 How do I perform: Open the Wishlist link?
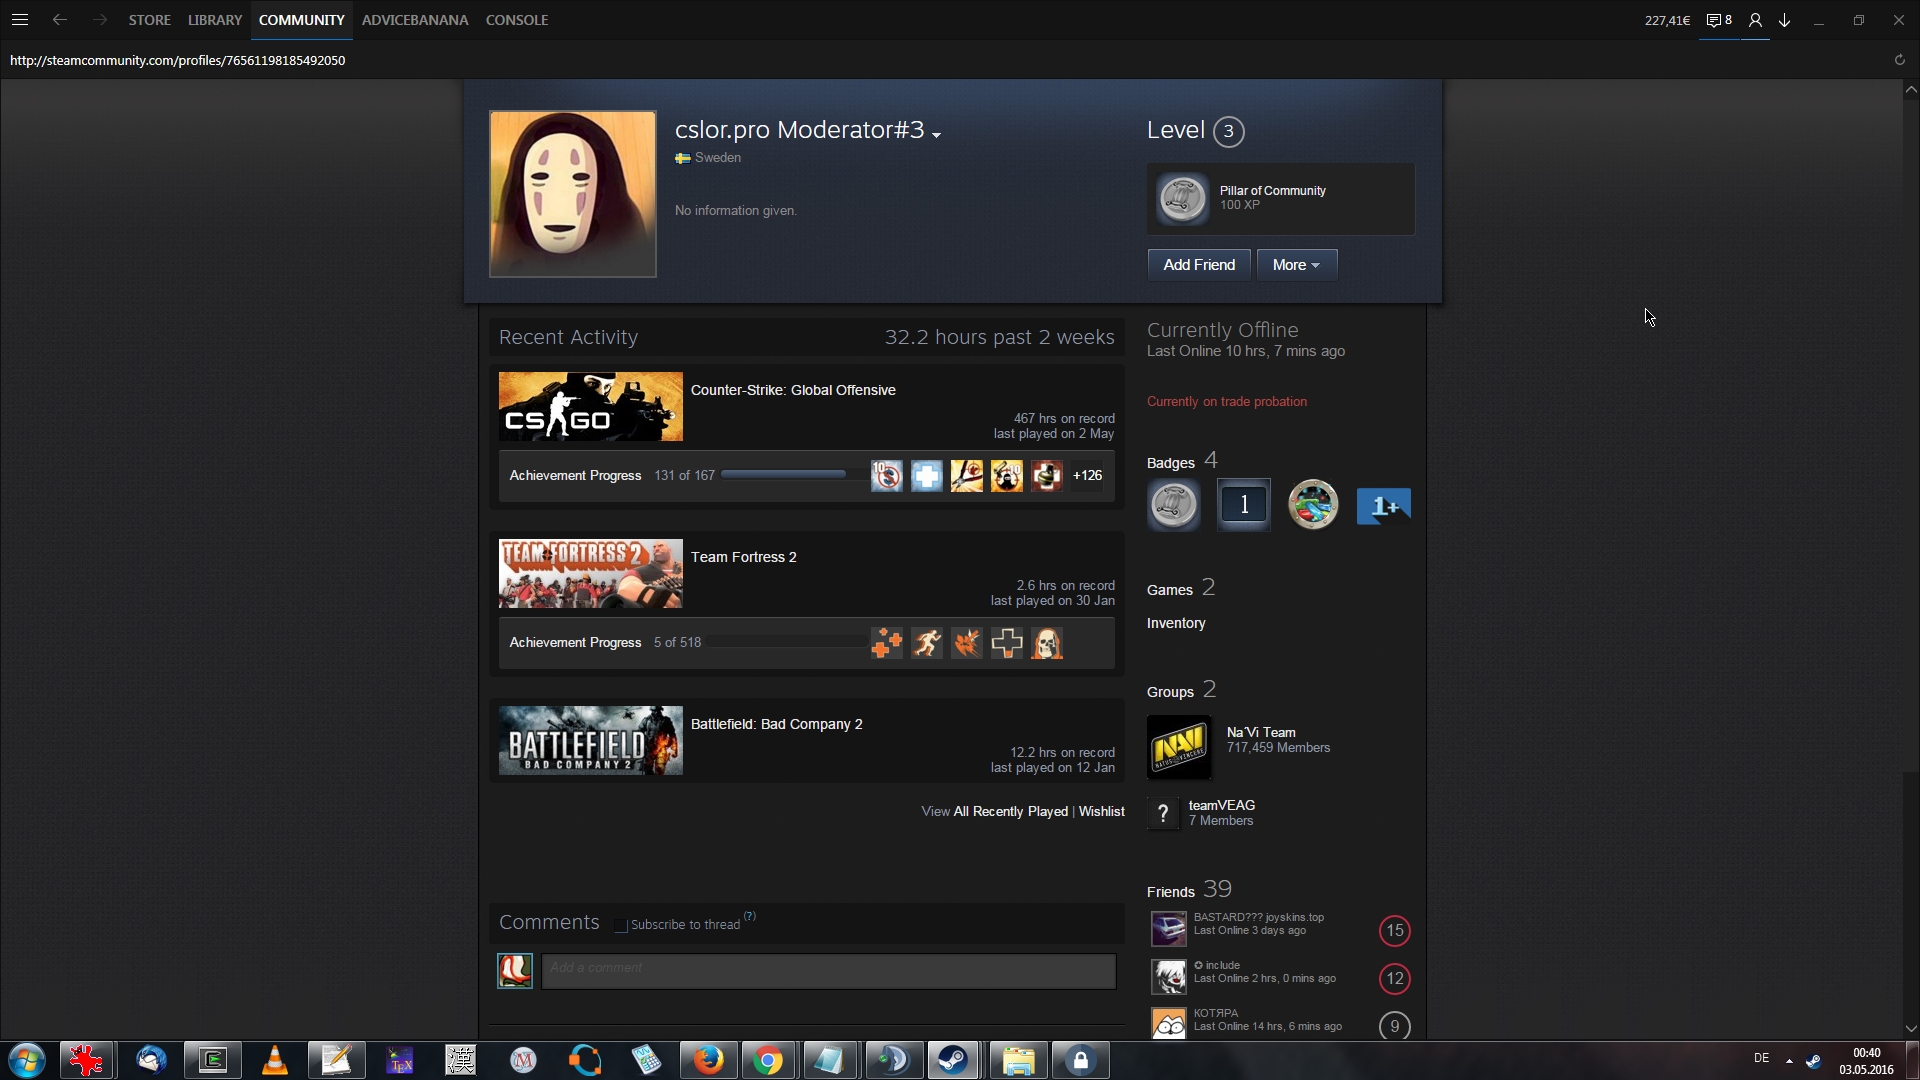coord(1101,812)
